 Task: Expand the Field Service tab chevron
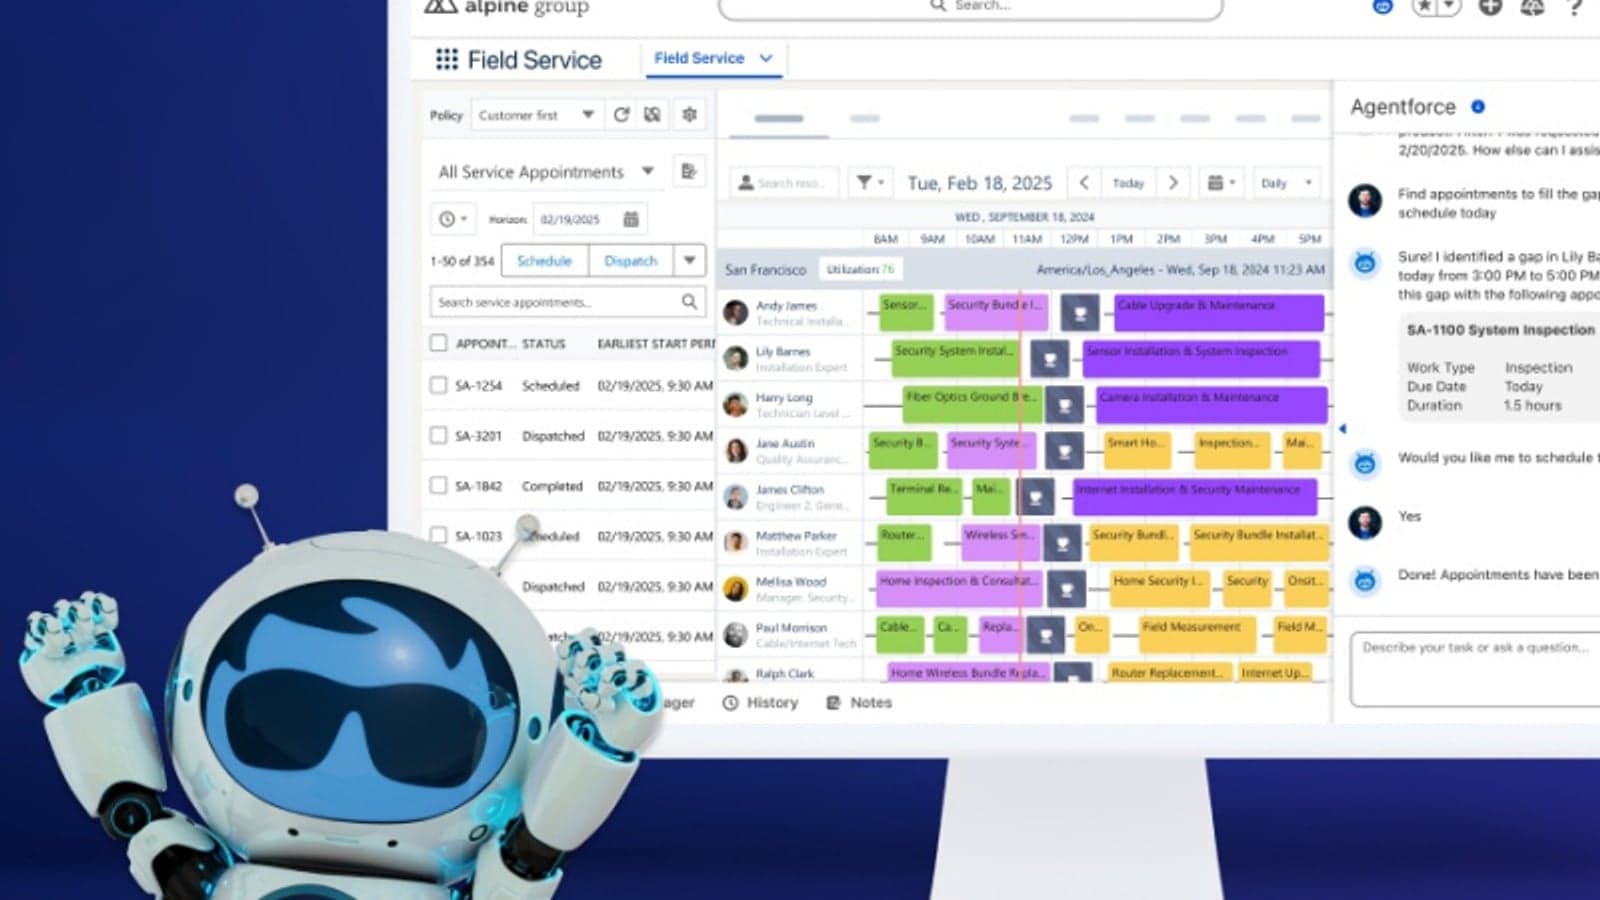click(x=766, y=58)
